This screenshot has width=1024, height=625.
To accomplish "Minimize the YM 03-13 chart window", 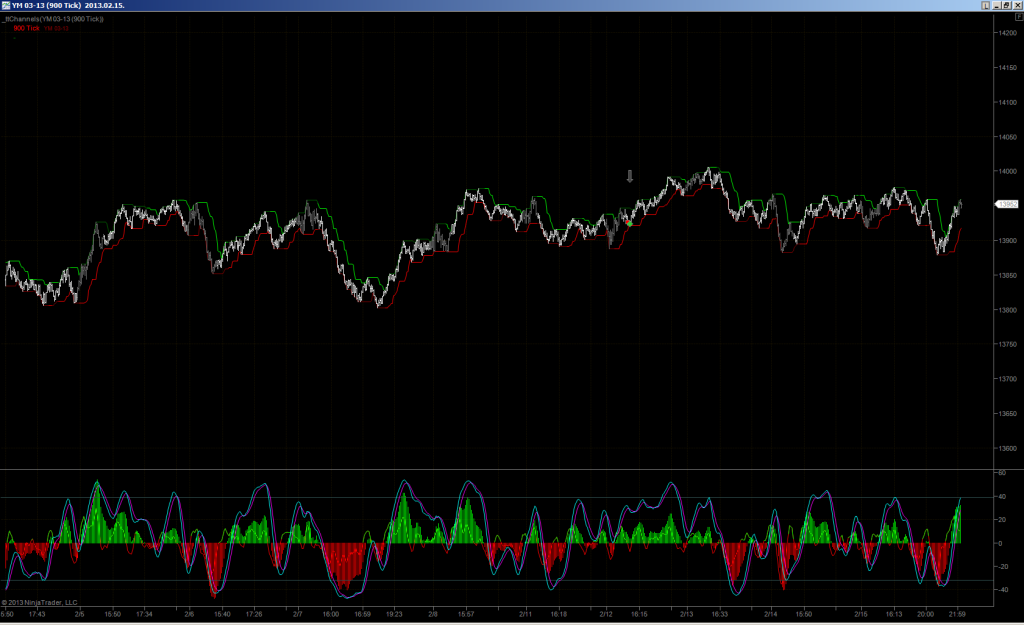I will coord(997,5).
